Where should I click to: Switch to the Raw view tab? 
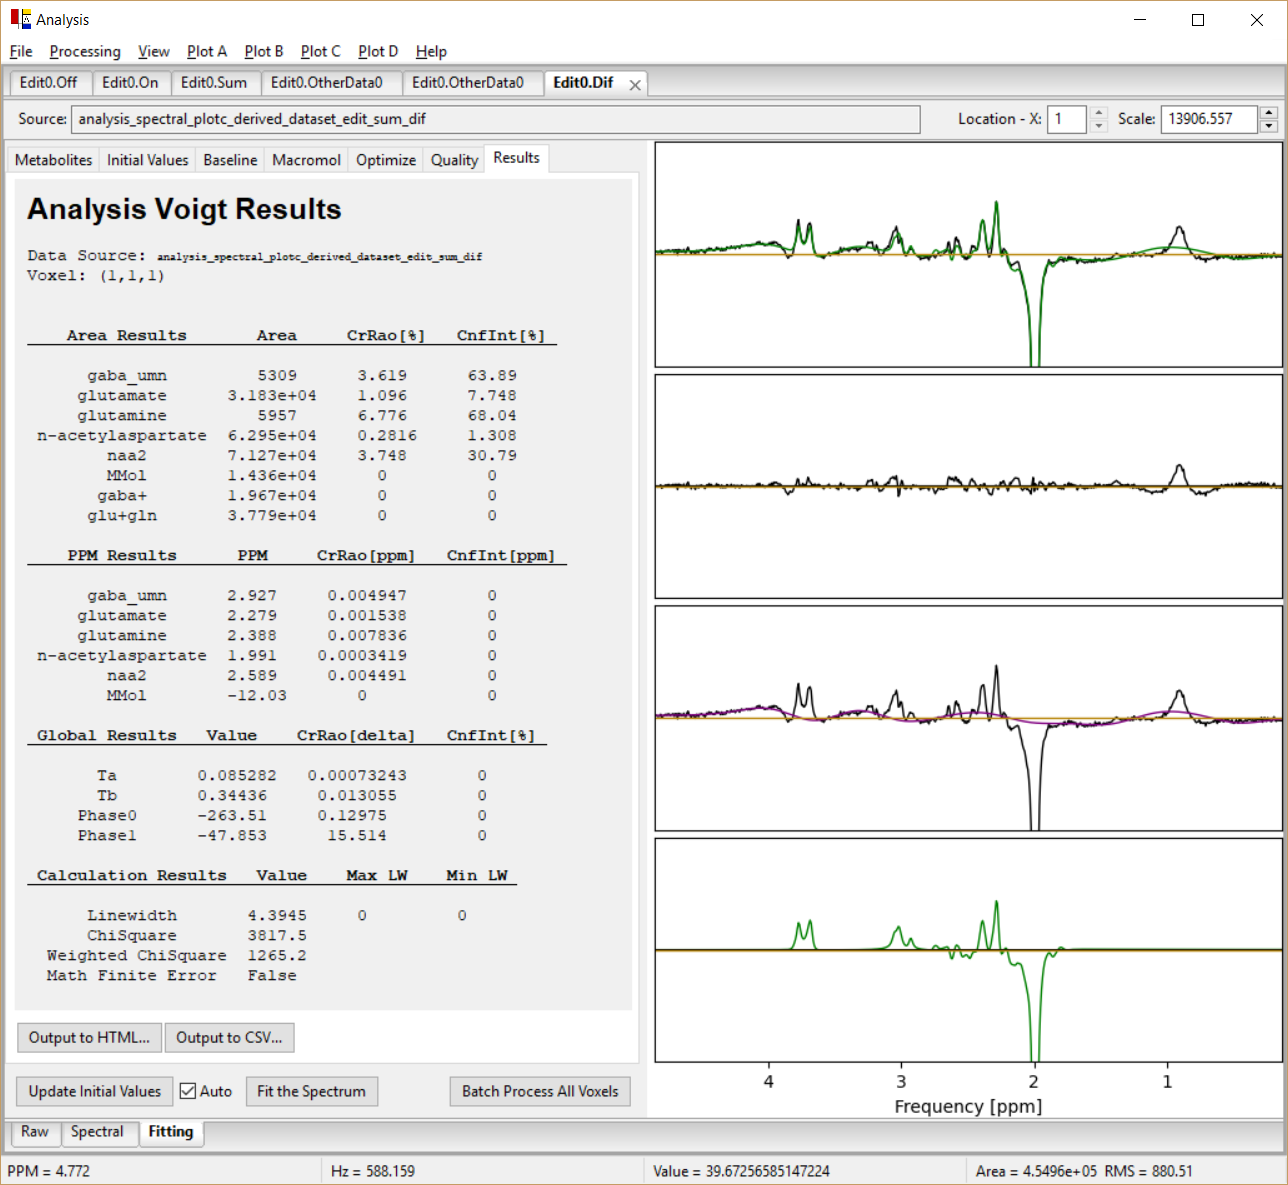tap(35, 1132)
